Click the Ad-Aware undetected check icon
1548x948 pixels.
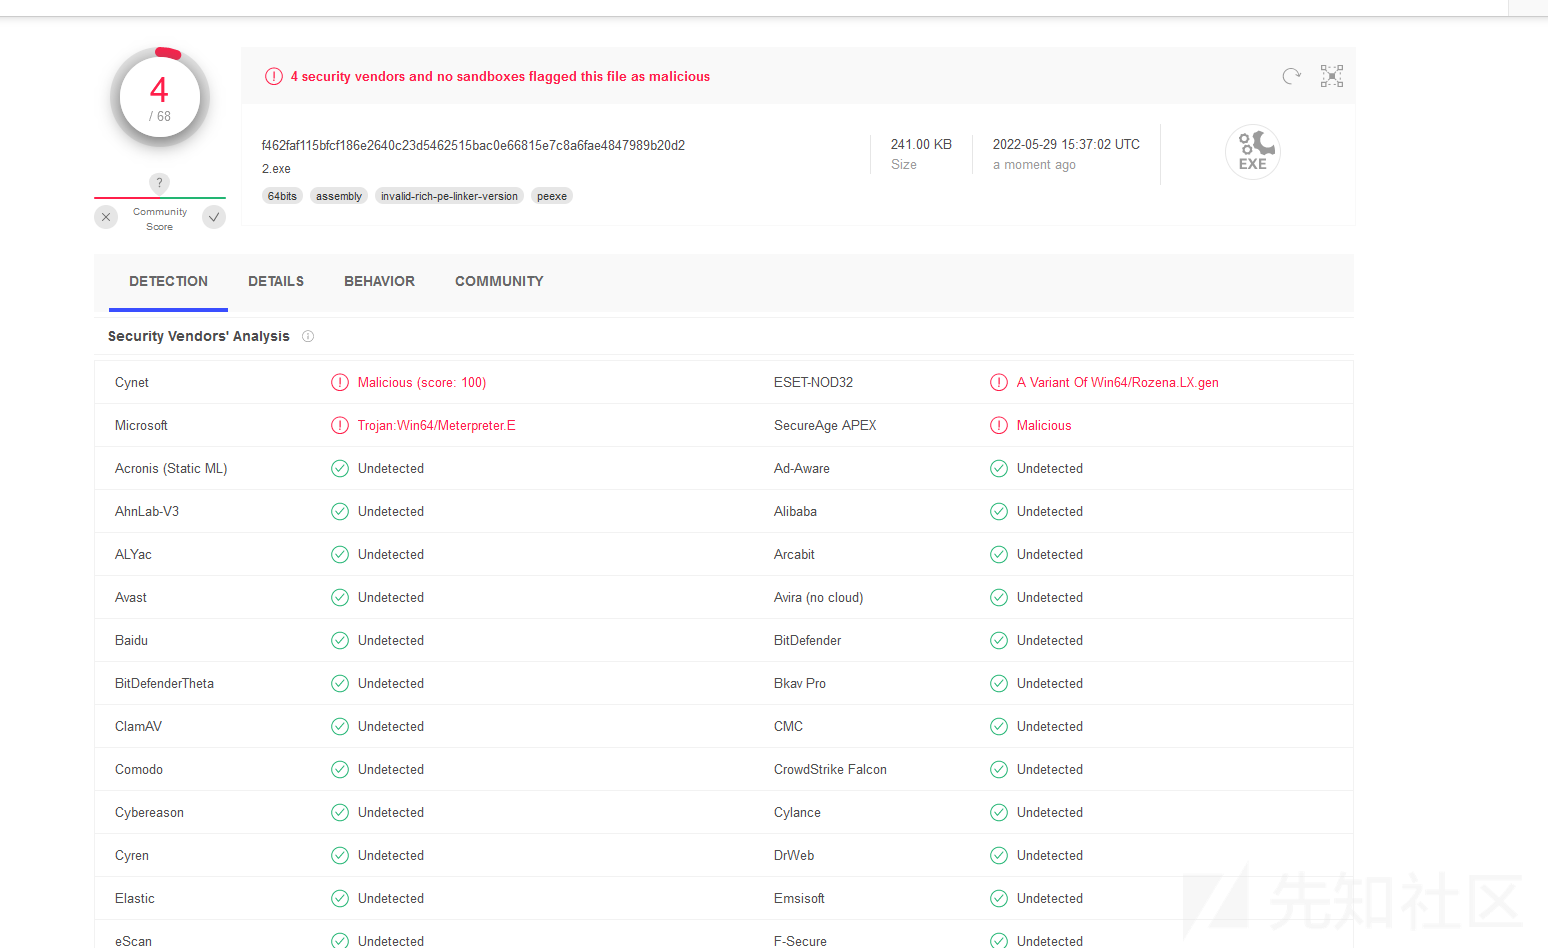999,468
